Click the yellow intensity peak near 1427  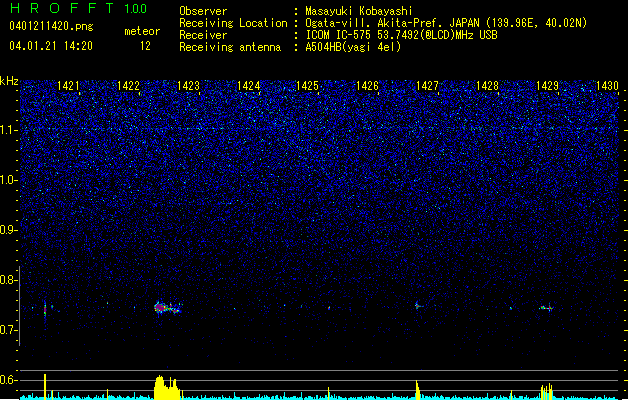pos(418,390)
